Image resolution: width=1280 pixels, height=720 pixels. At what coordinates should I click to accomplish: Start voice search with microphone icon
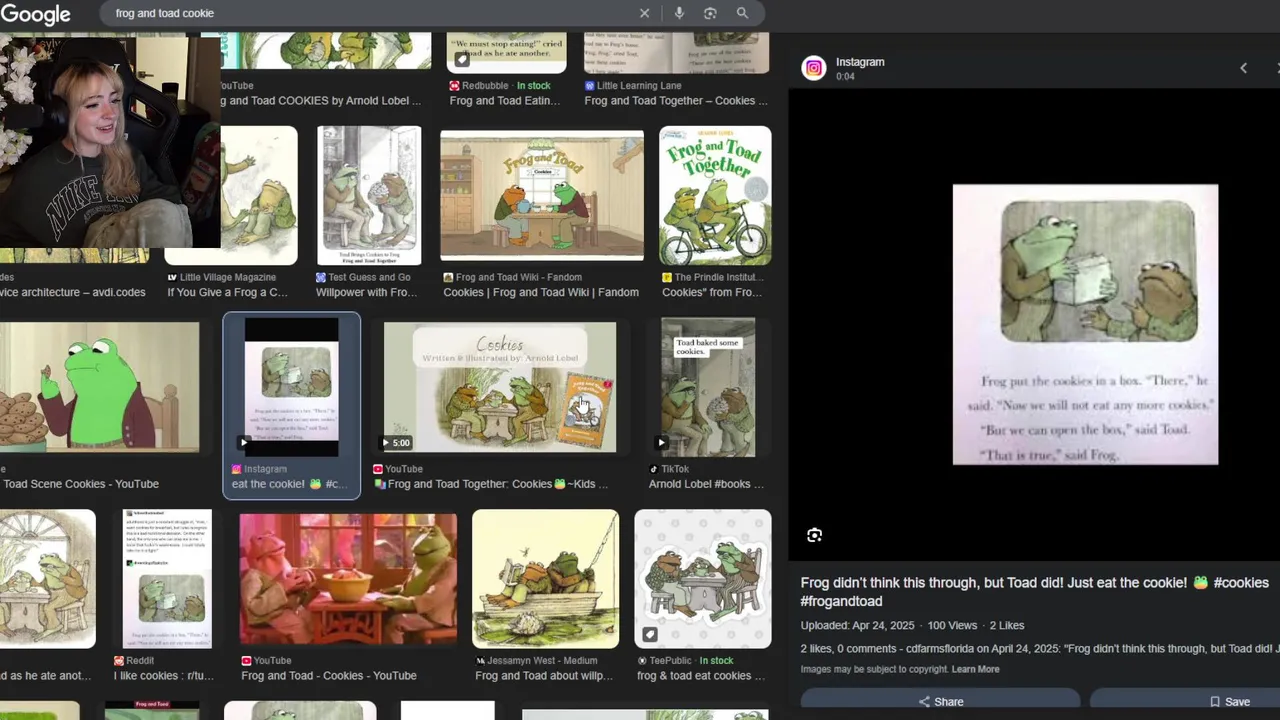coord(679,13)
